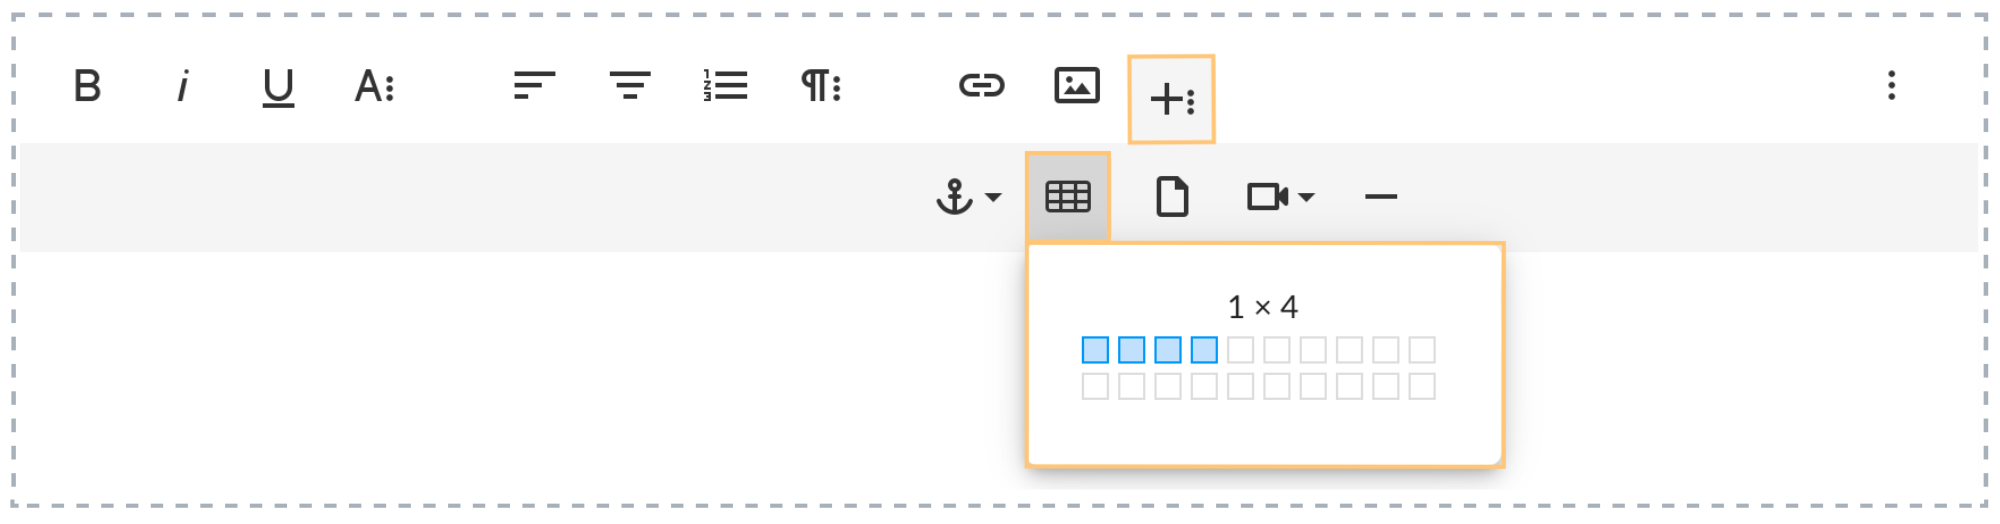The height and width of the screenshot is (524, 2000).
Task: Click the insert table button
Action: point(1068,197)
